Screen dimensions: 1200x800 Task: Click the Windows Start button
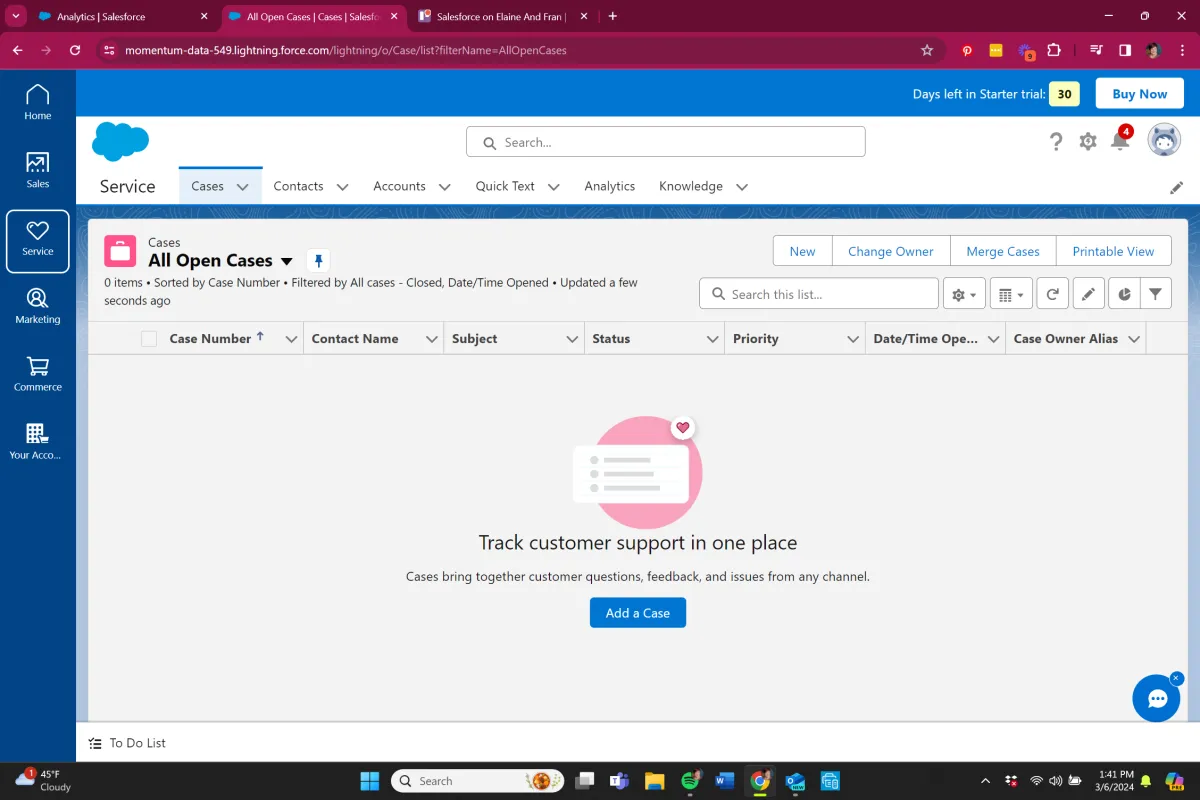[369, 781]
